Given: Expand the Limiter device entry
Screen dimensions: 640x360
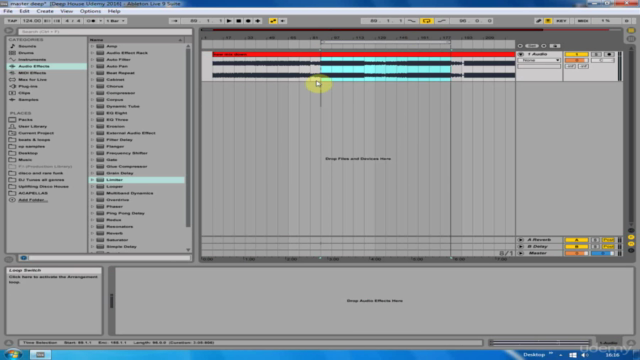Looking at the screenshot, I should (x=92, y=180).
